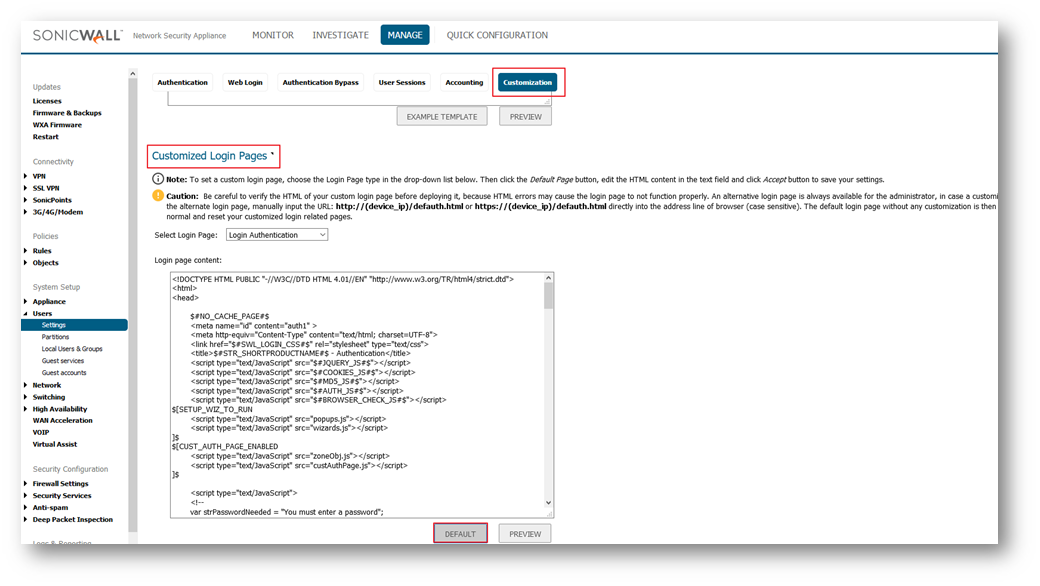Click the orange Caution warning icon
Screen dimensions: 1040x586
[x=158, y=196]
